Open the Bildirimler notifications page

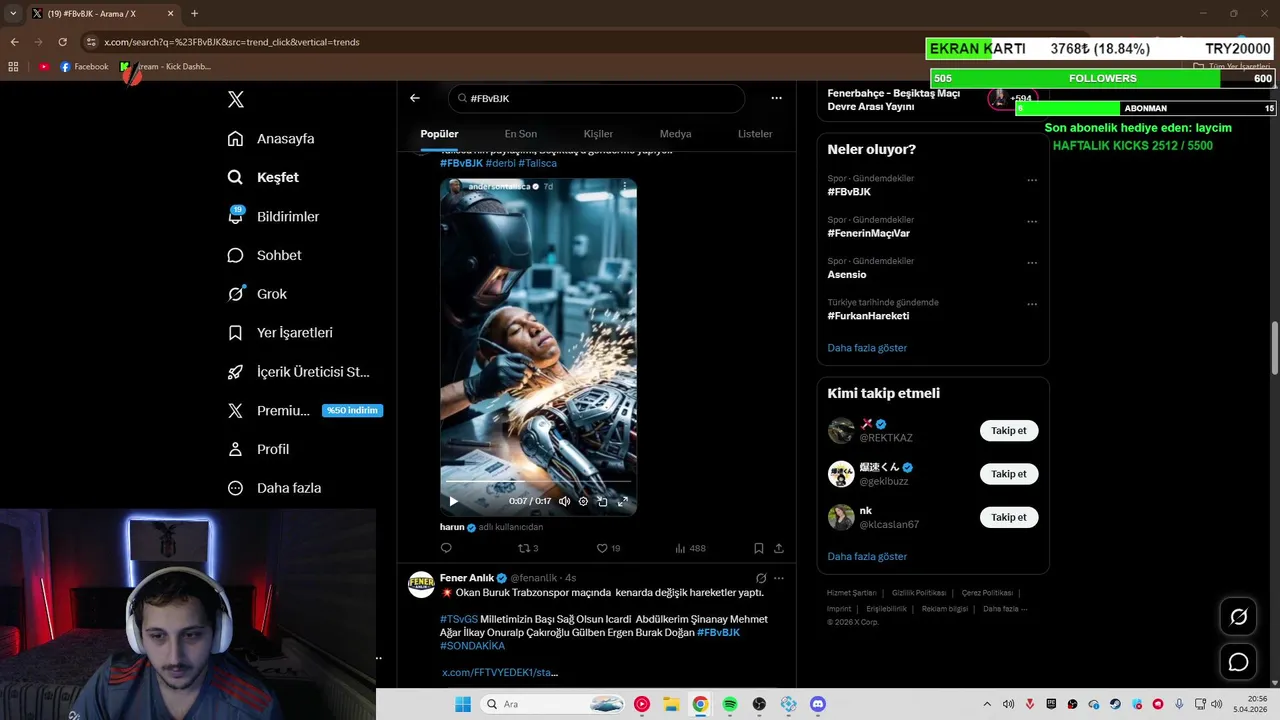[274, 216]
